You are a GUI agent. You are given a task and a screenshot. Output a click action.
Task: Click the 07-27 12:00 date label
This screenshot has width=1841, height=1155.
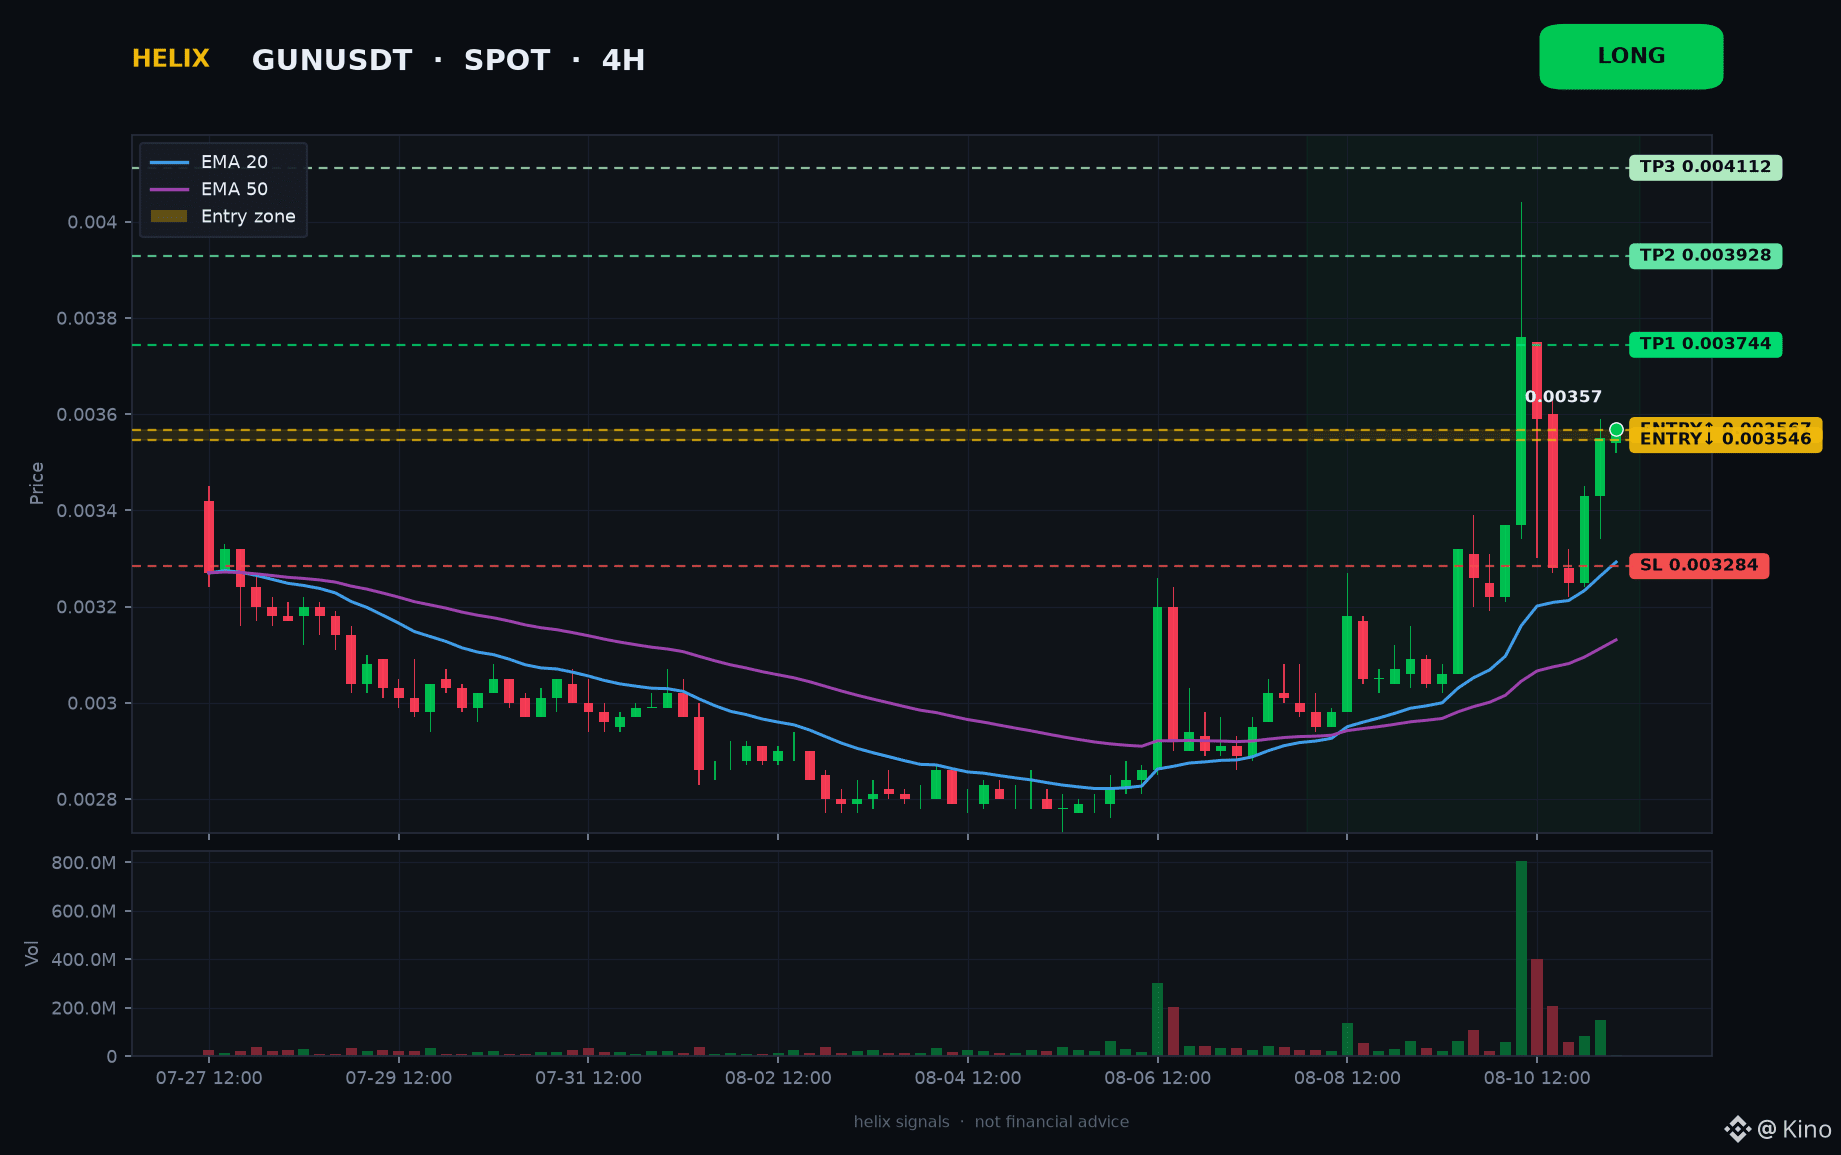pos(209,1078)
